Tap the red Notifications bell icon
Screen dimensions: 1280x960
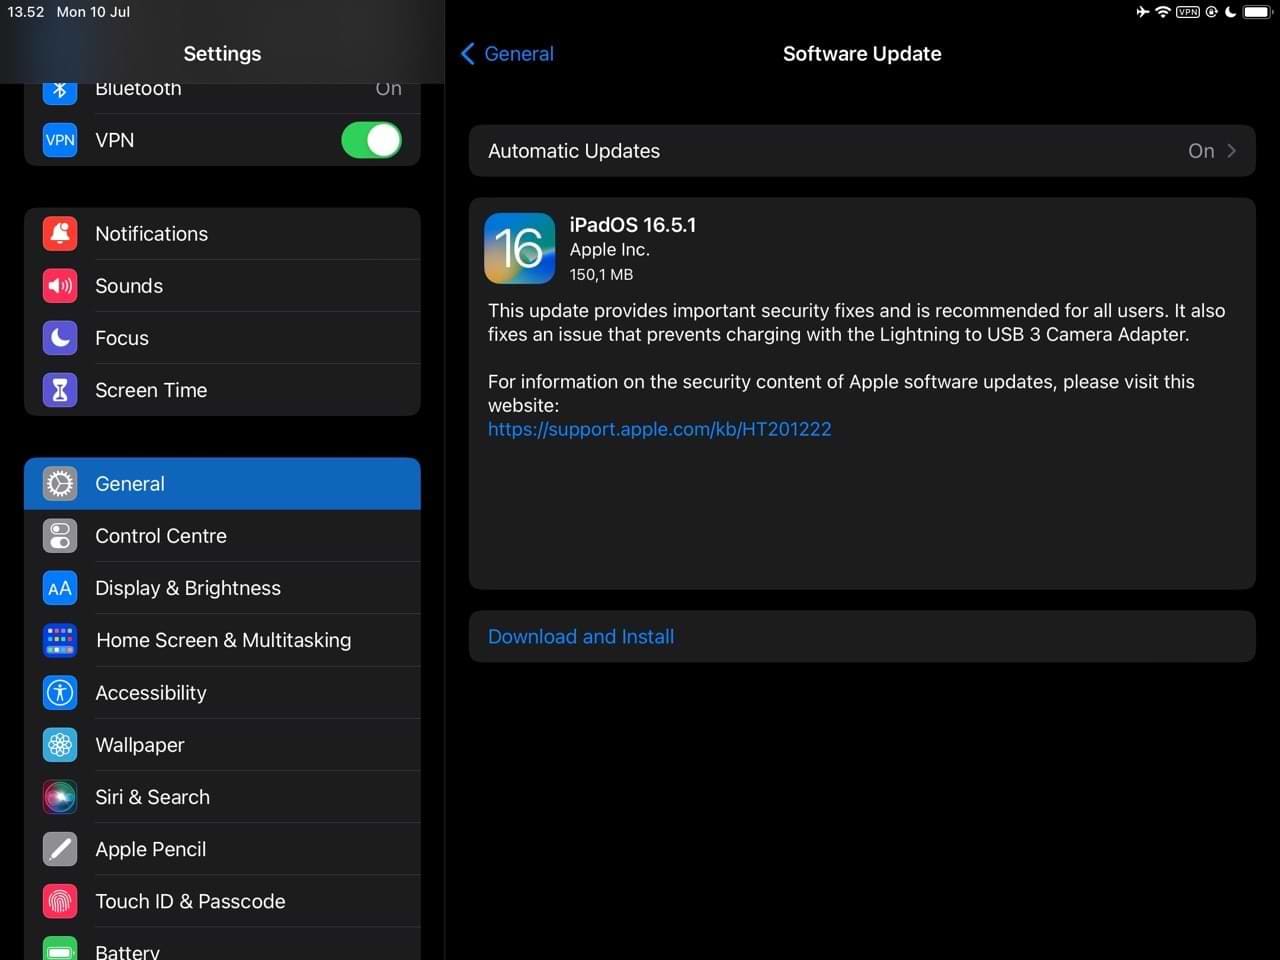60,234
